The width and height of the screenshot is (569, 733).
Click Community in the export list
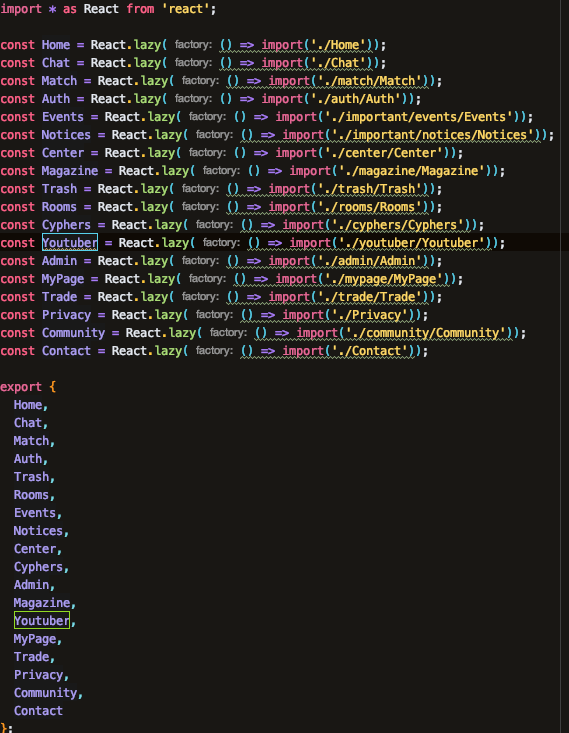tap(45, 693)
